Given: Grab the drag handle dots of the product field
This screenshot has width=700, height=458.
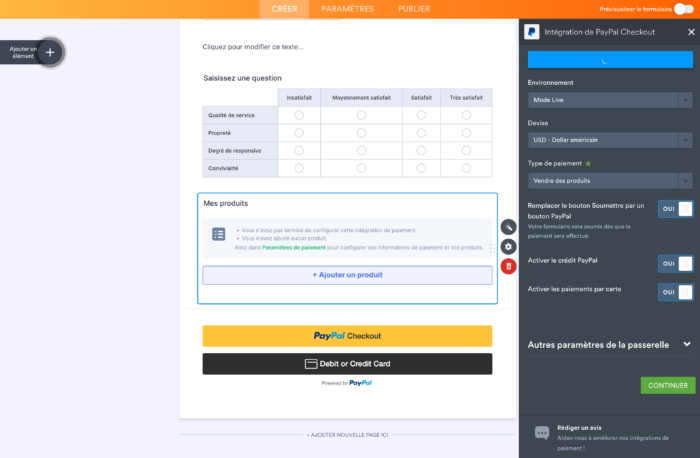Looking at the screenshot, I should coord(492,248).
